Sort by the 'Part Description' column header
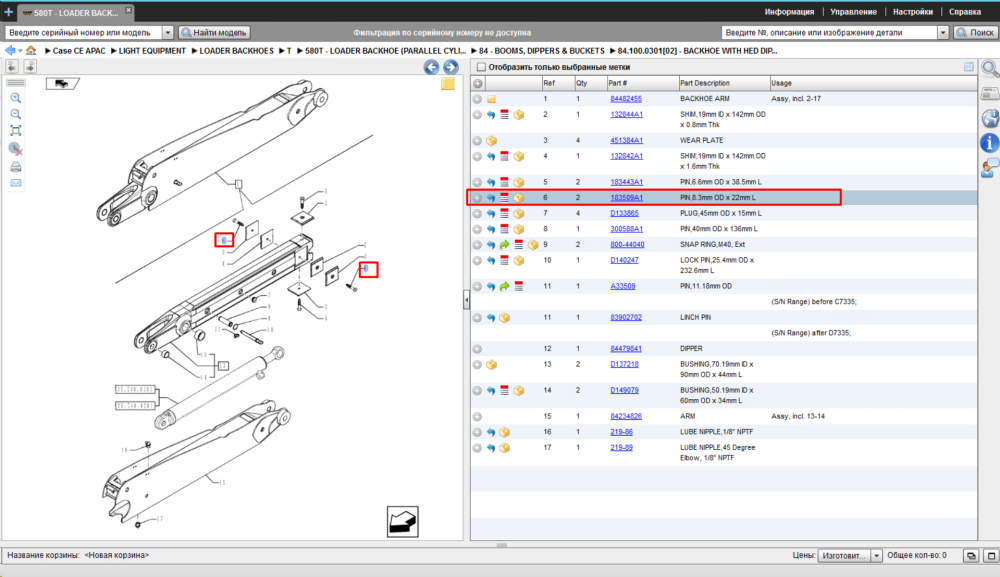This screenshot has width=1000, height=577. [x=724, y=84]
